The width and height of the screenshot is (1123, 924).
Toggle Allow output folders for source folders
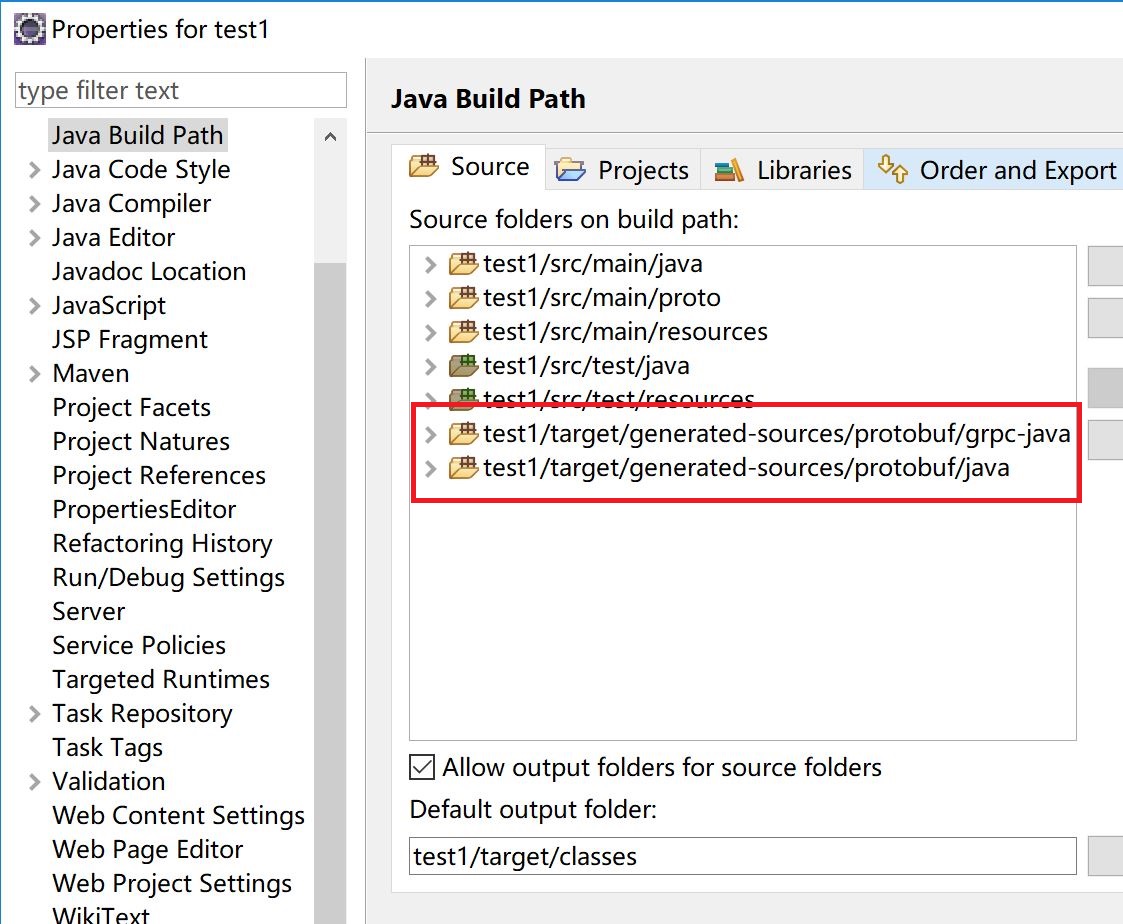[423, 768]
